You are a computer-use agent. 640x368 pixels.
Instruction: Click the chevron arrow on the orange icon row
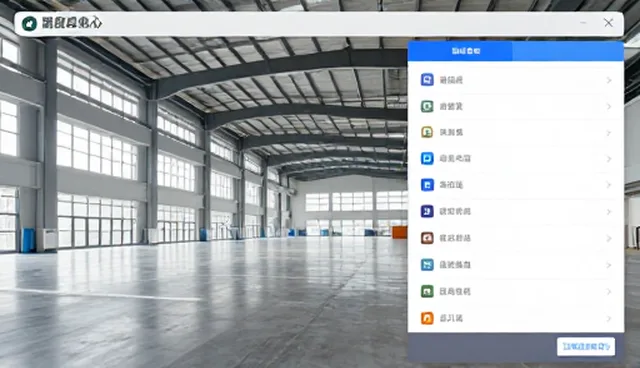(609, 318)
